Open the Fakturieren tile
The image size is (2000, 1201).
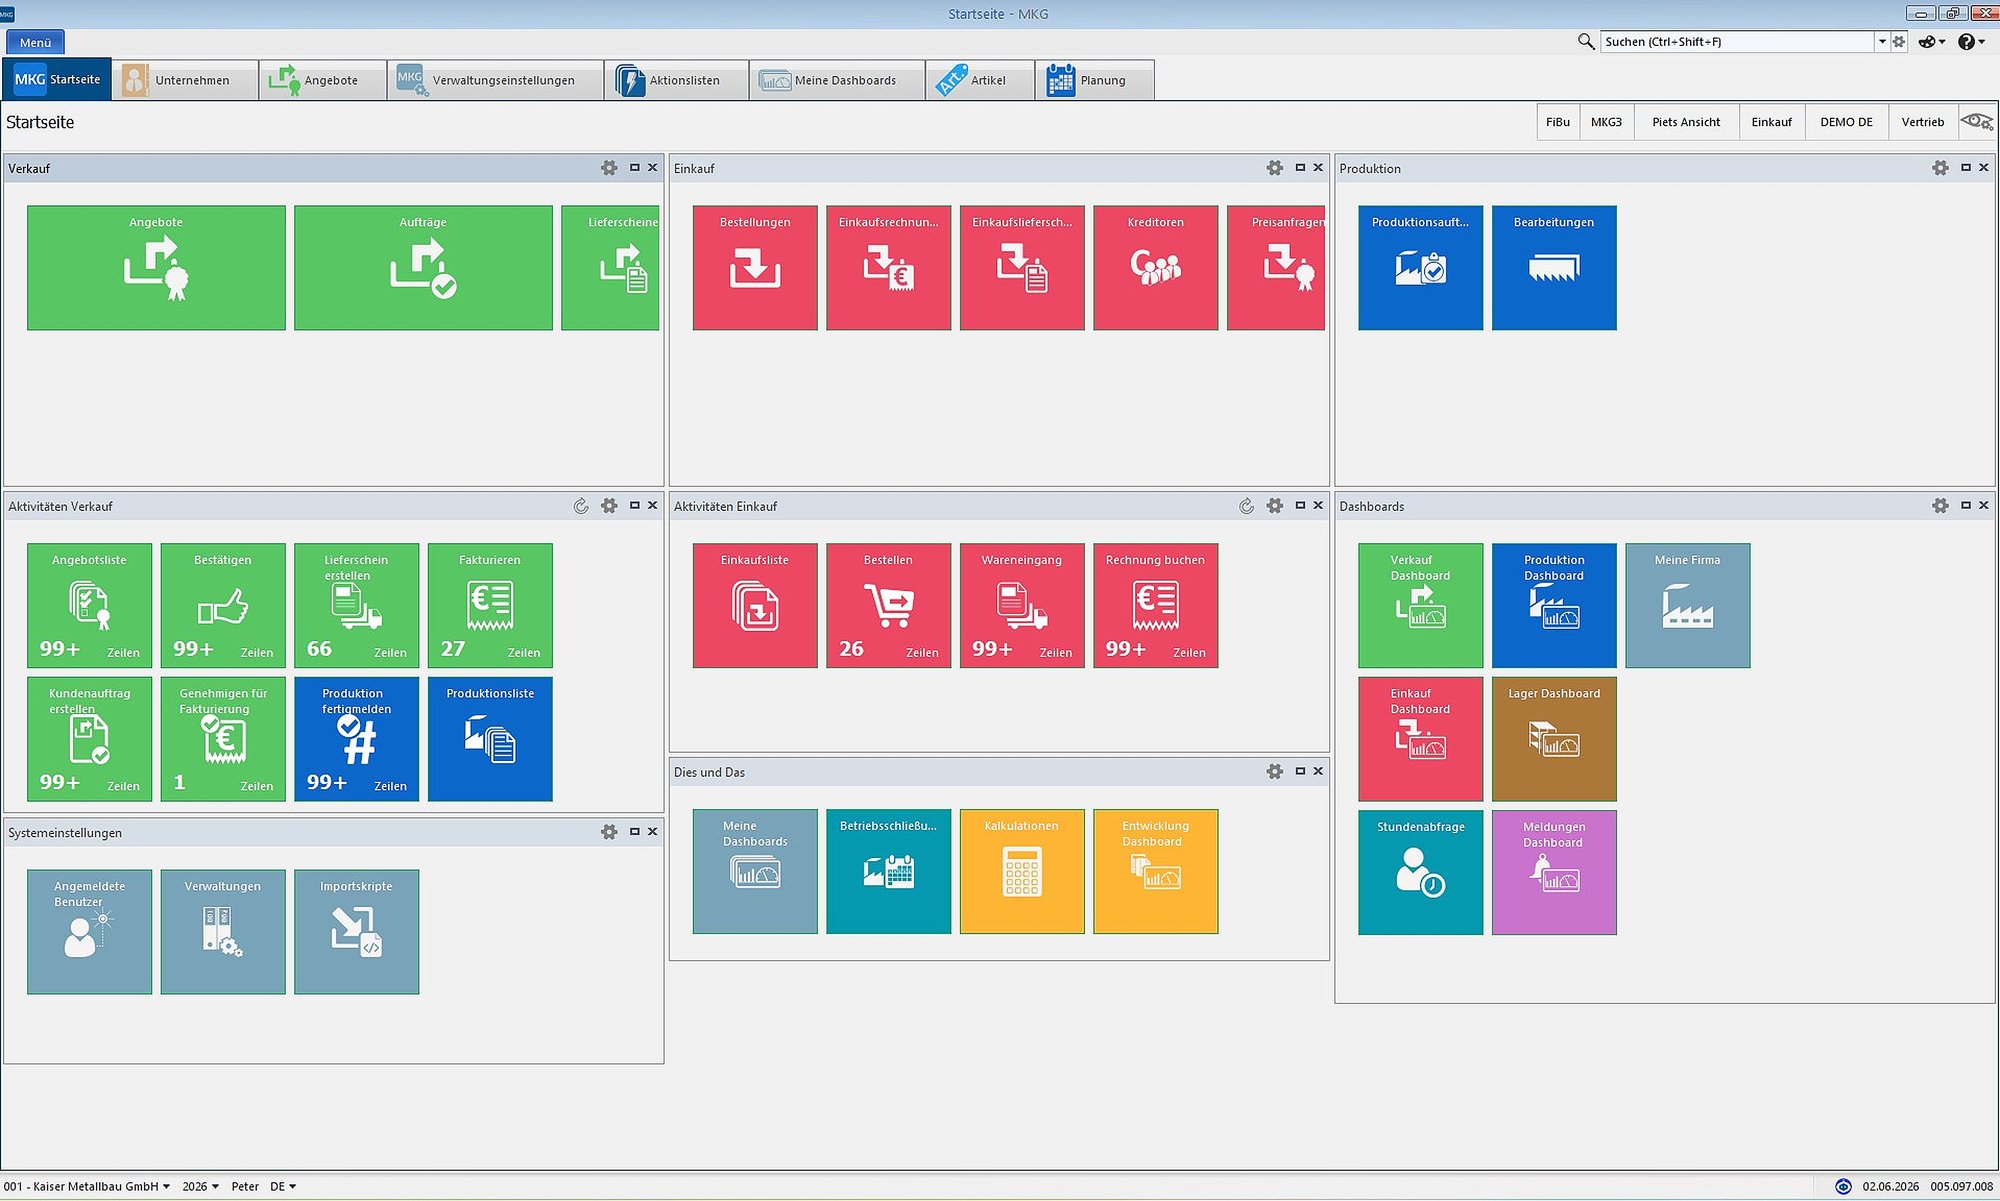(490, 605)
